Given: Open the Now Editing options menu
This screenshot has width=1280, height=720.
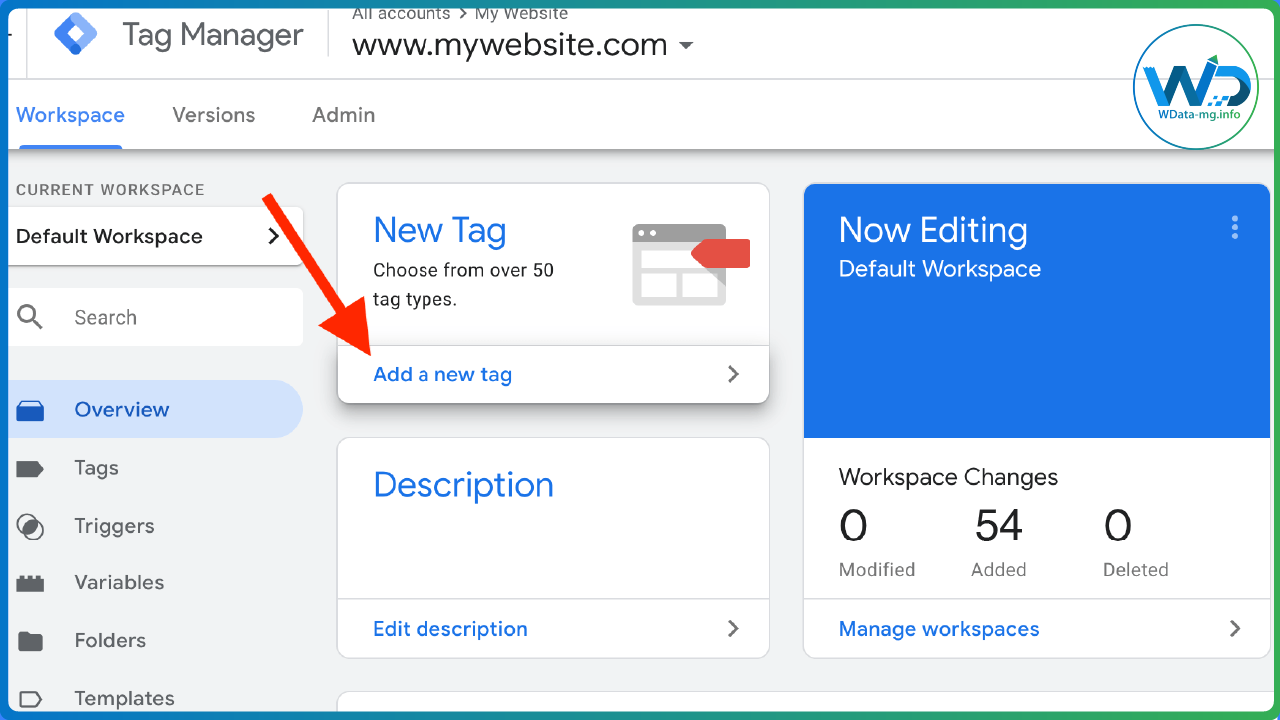Looking at the screenshot, I should [x=1235, y=228].
